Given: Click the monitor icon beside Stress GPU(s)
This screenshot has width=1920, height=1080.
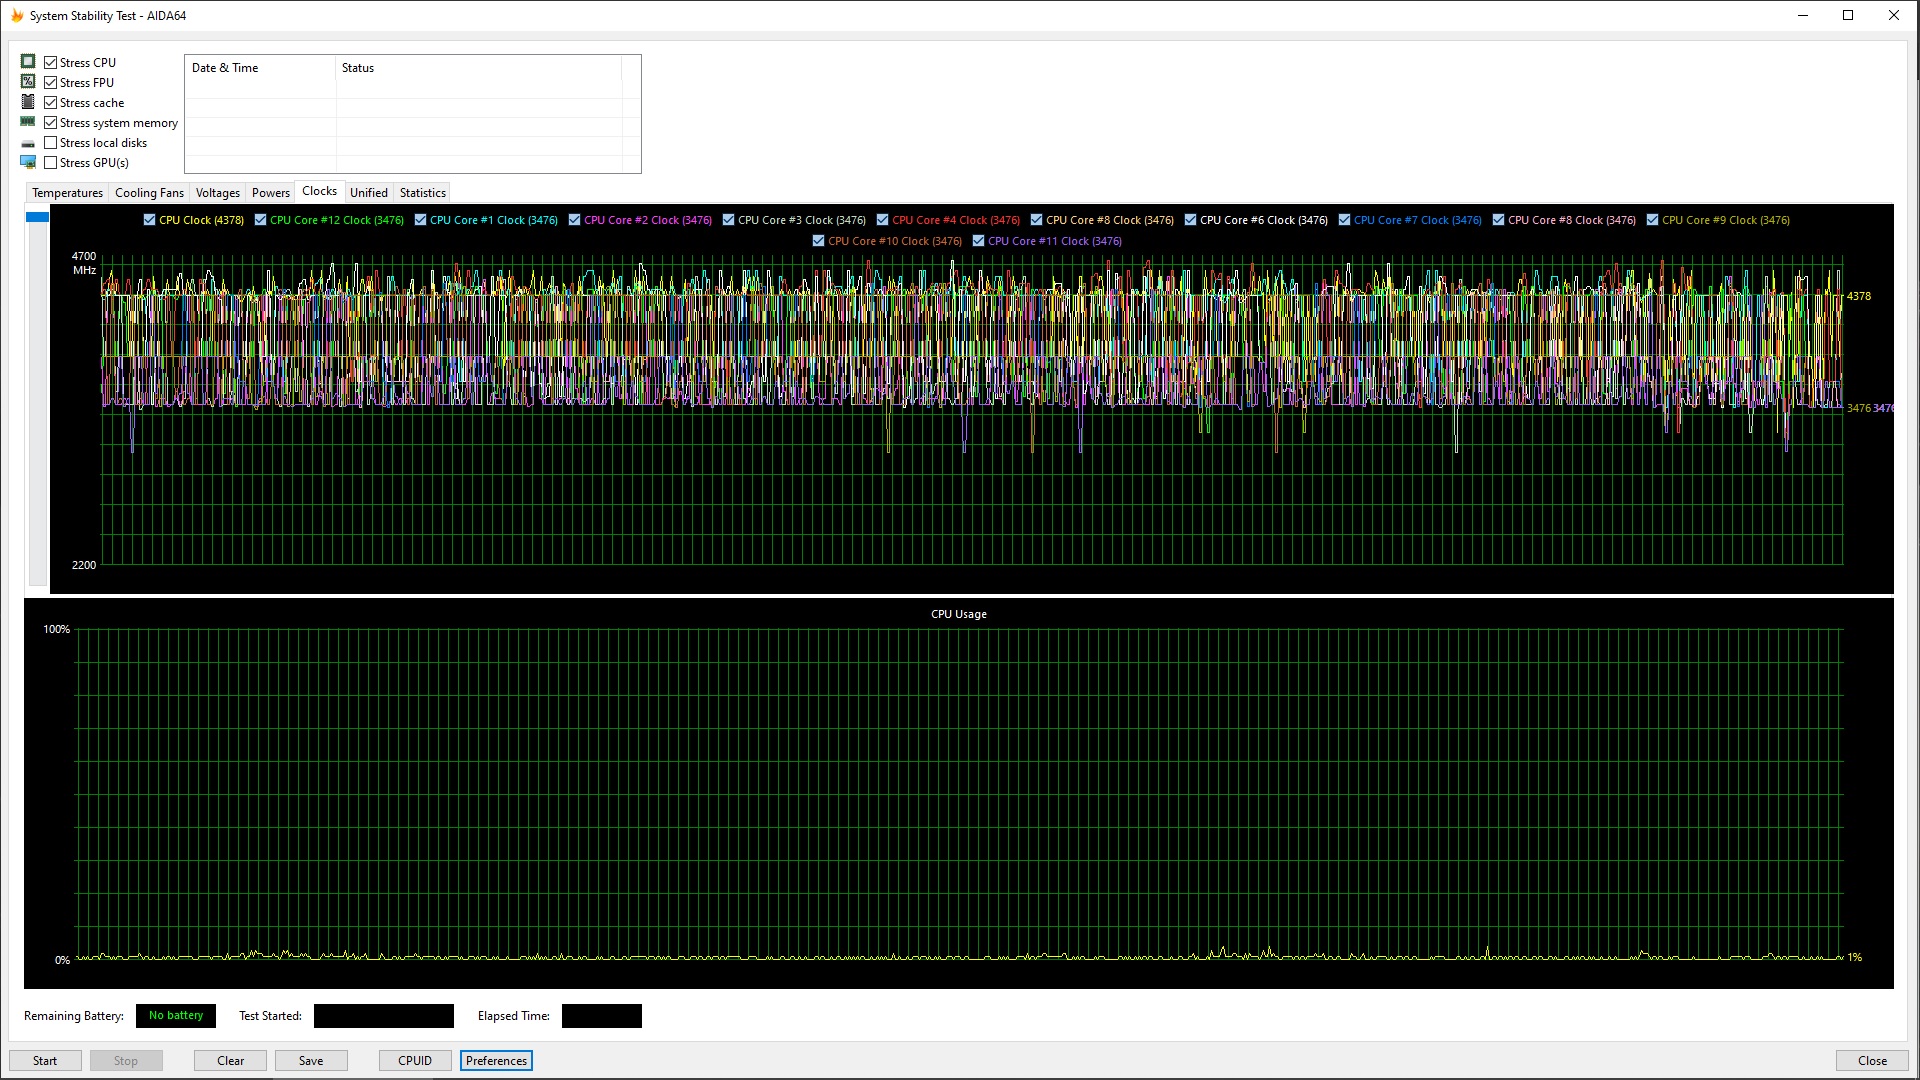Looking at the screenshot, I should [28, 162].
